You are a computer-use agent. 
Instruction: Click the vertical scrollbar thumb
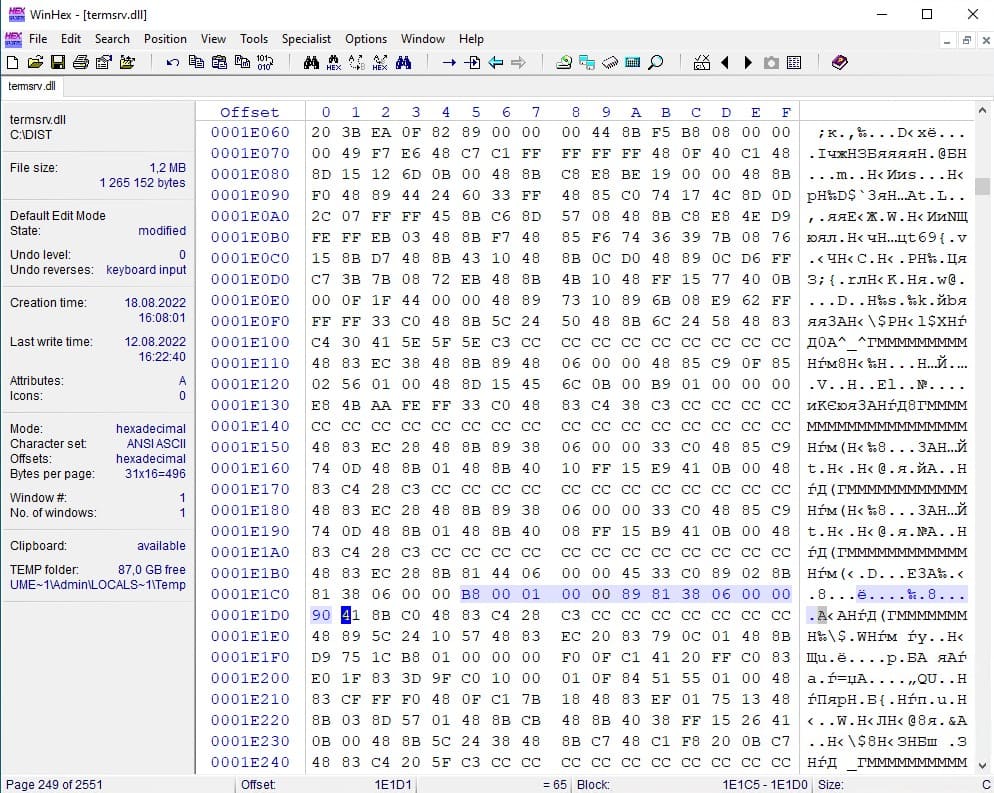(x=982, y=186)
